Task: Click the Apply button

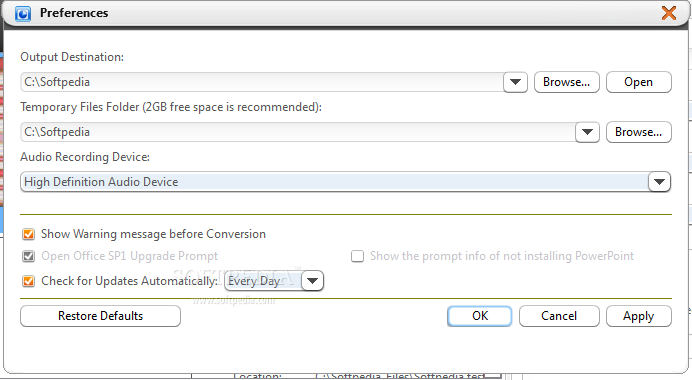Action: pos(639,316)
